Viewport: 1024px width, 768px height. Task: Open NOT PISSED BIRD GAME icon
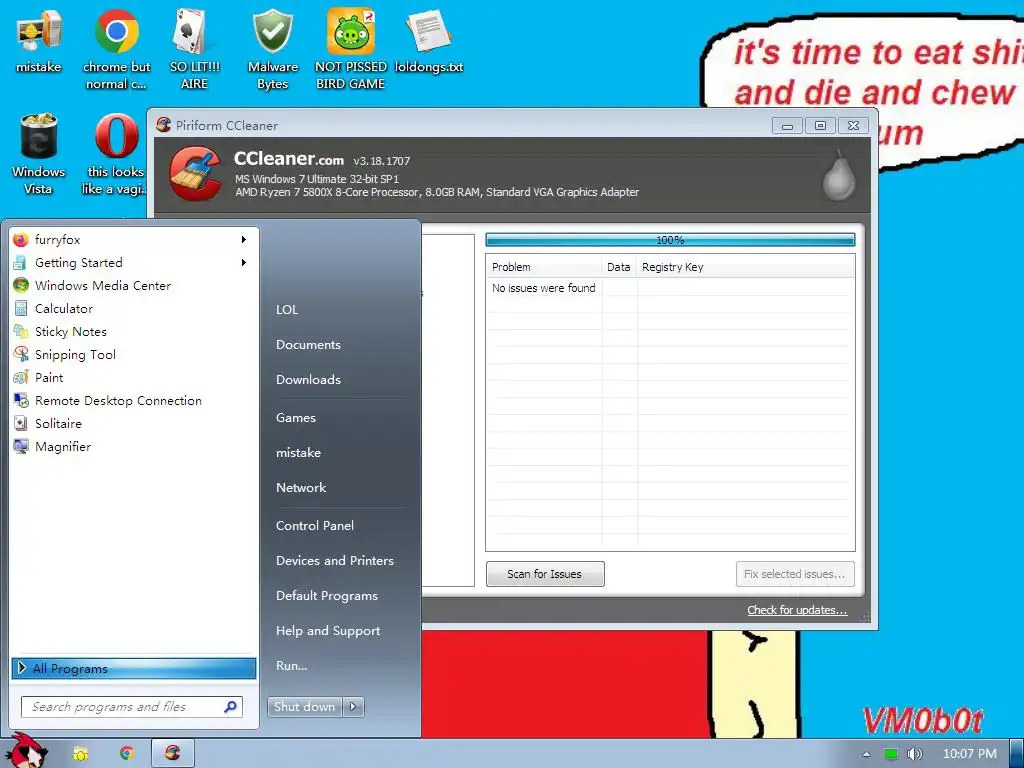click(351, 50)
